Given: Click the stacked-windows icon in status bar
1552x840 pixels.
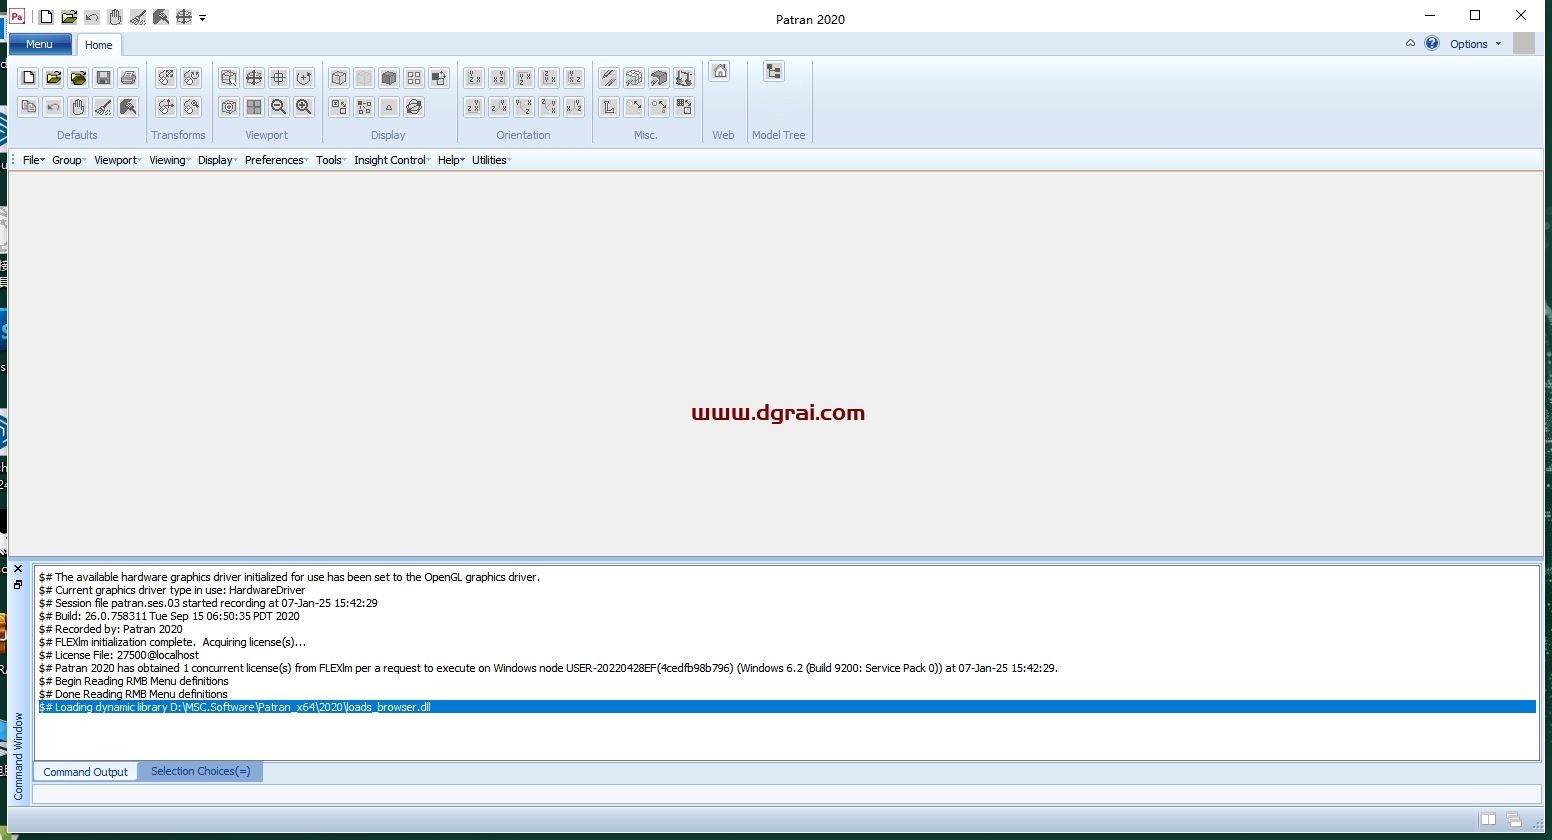Looking at the screenshot, I should click(1514, 820).
